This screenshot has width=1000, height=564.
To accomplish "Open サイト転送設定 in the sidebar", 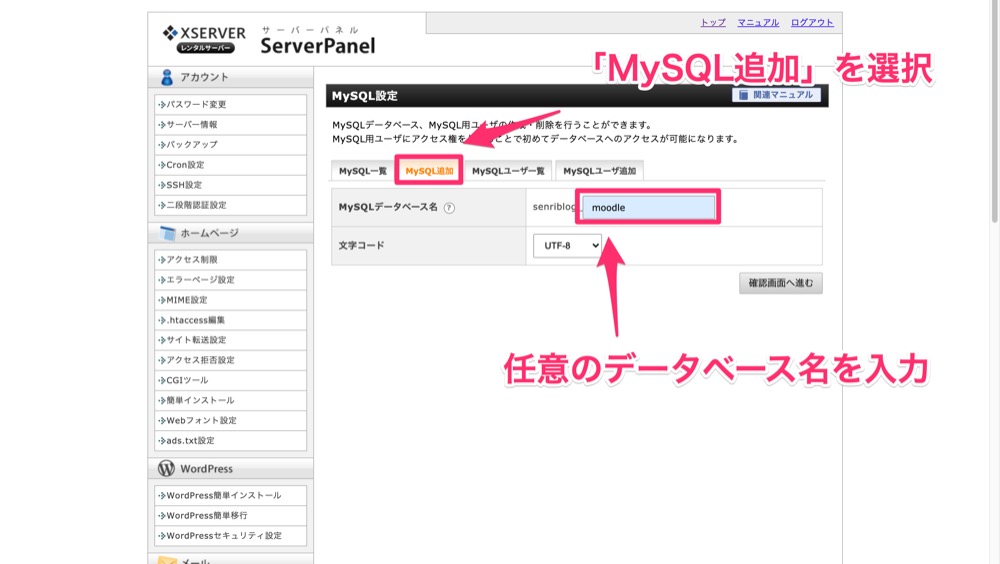I will (x=230, y=340).
